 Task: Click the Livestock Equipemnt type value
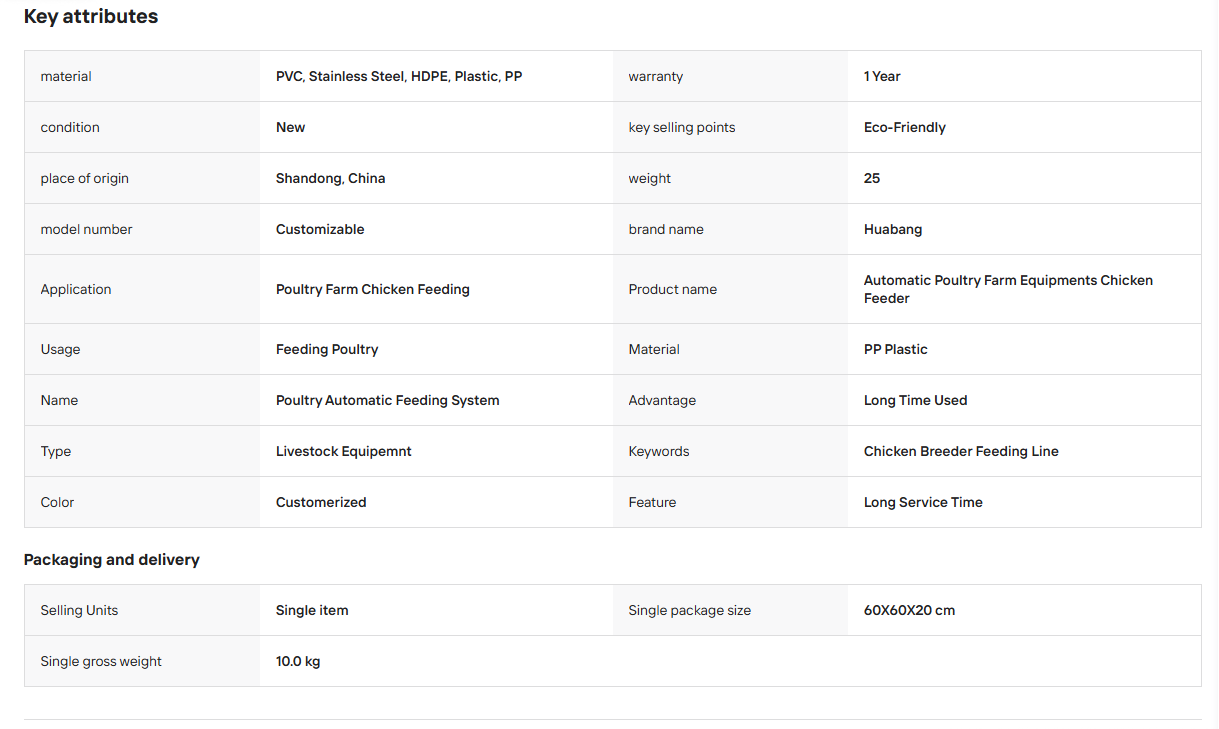click(344, 451)
